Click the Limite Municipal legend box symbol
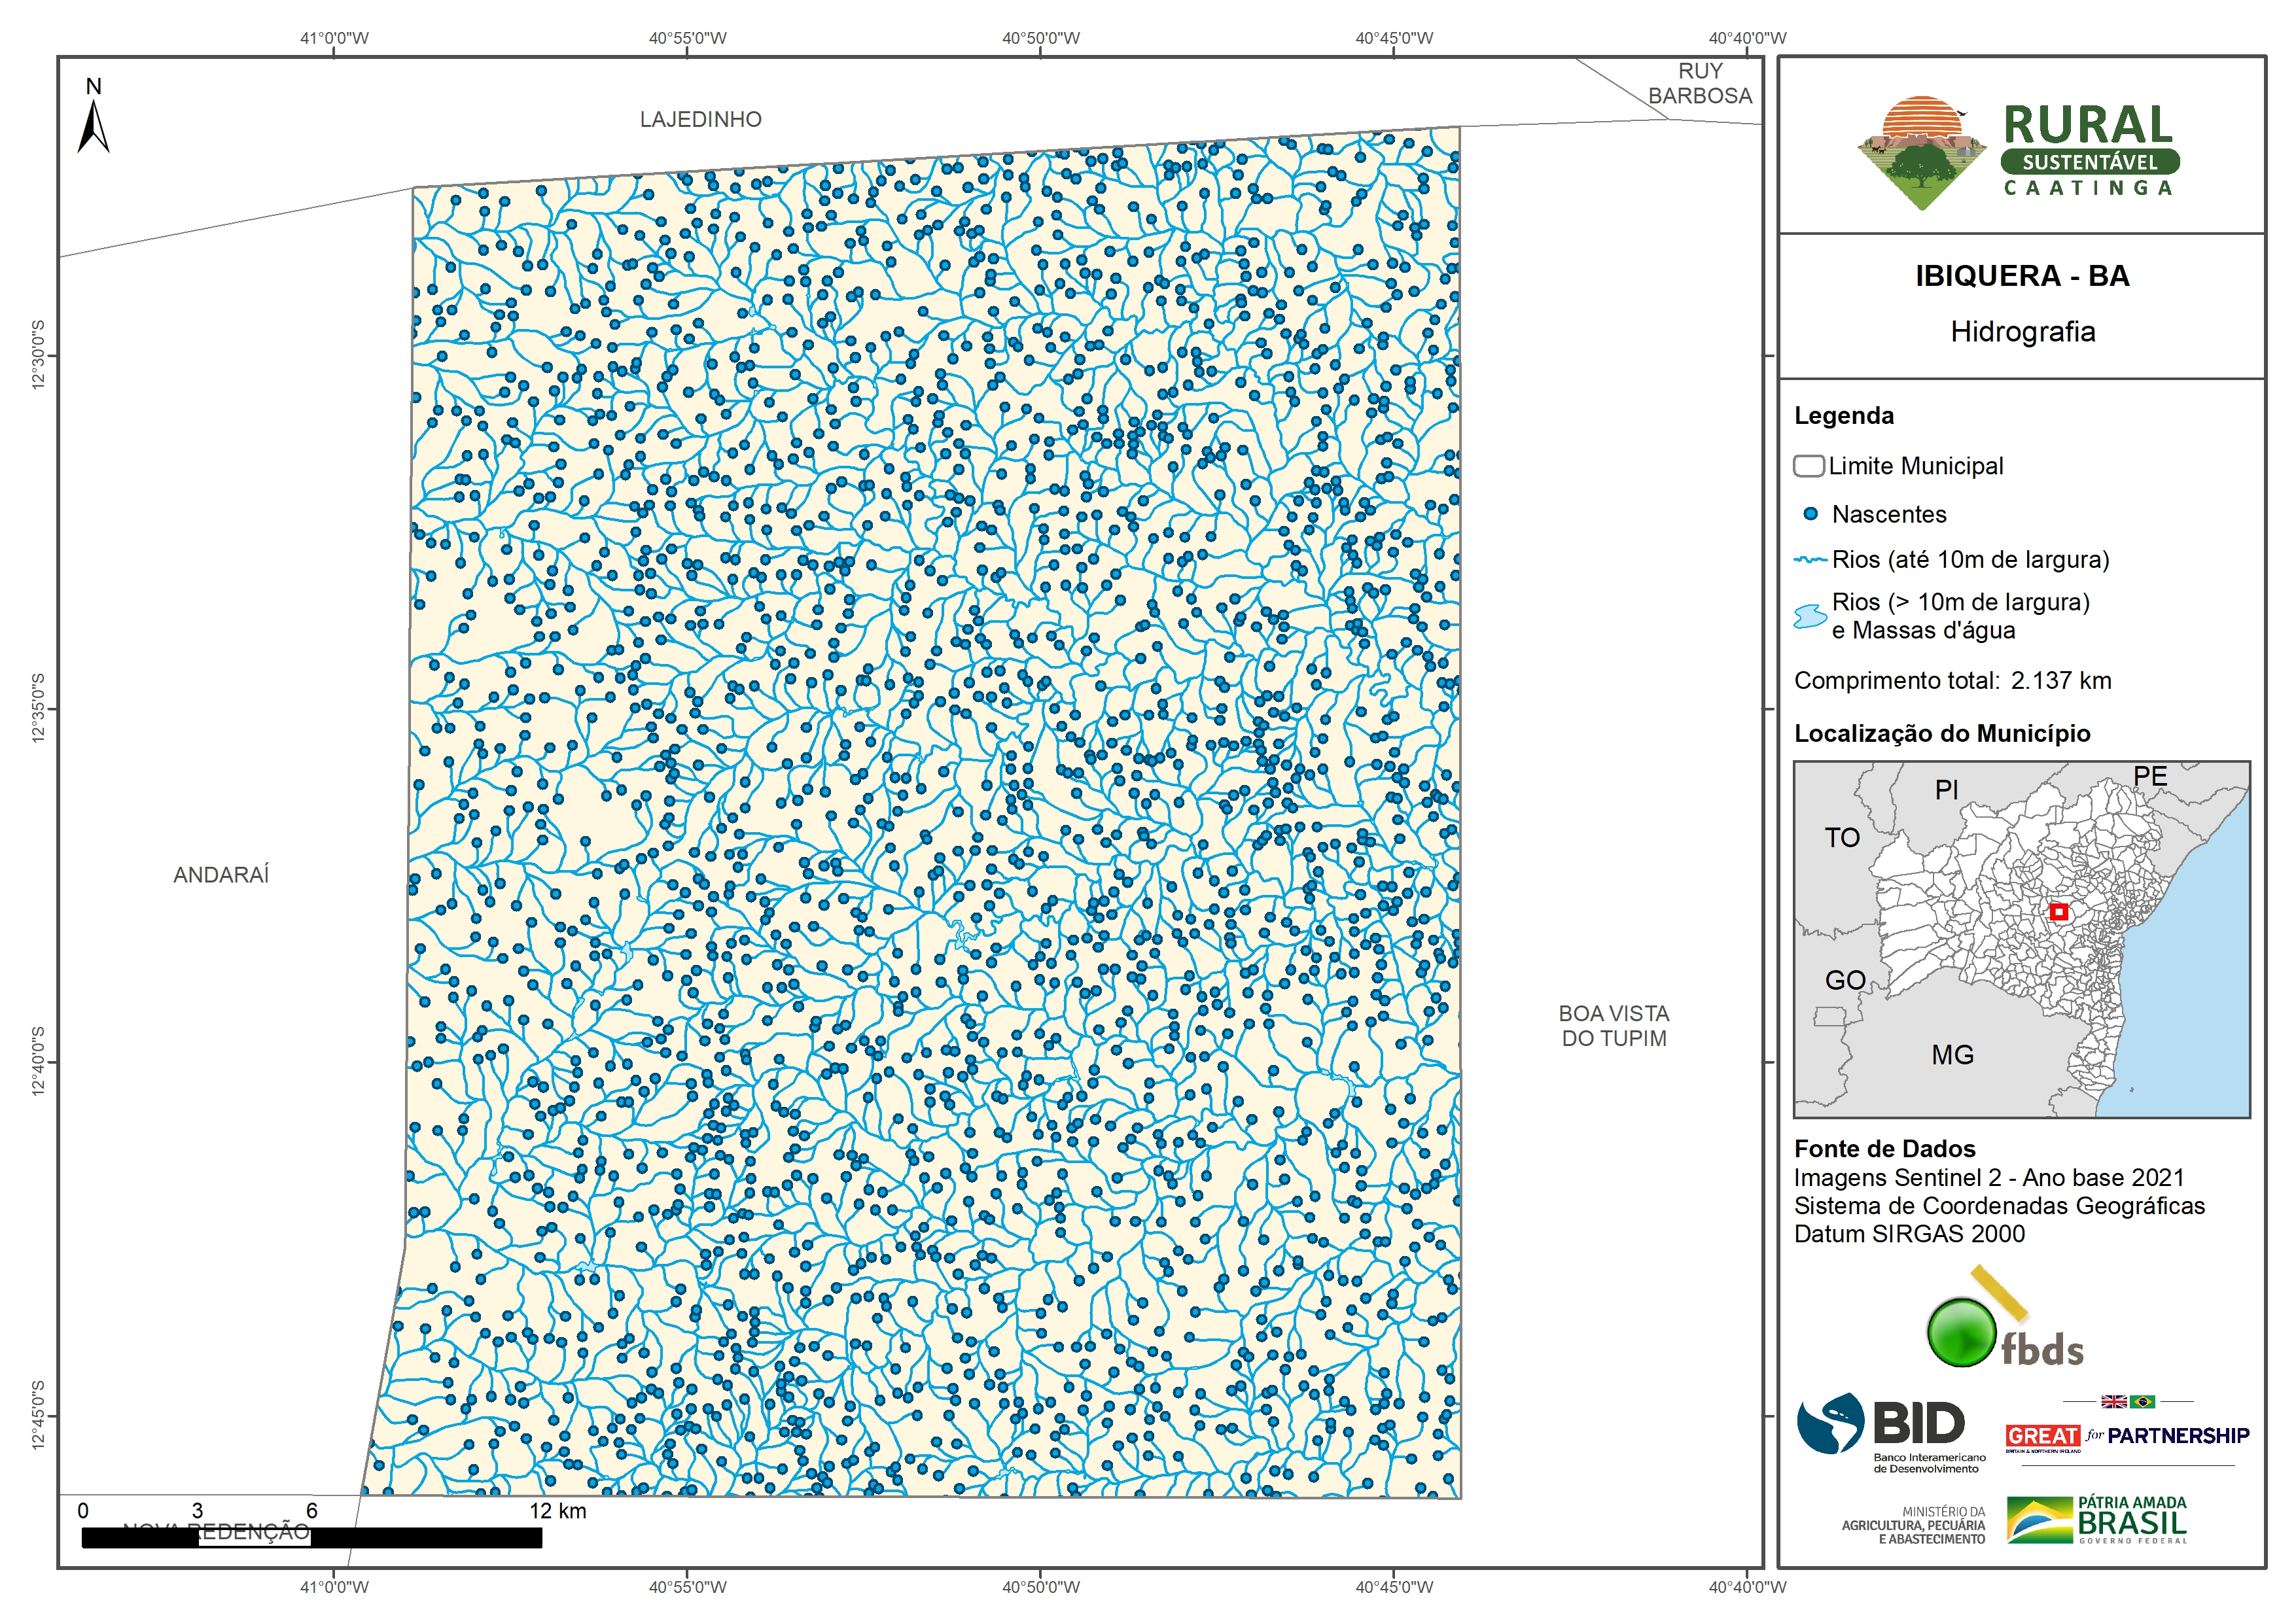The image size is (2296, 1623). (x=1808, y=466)
